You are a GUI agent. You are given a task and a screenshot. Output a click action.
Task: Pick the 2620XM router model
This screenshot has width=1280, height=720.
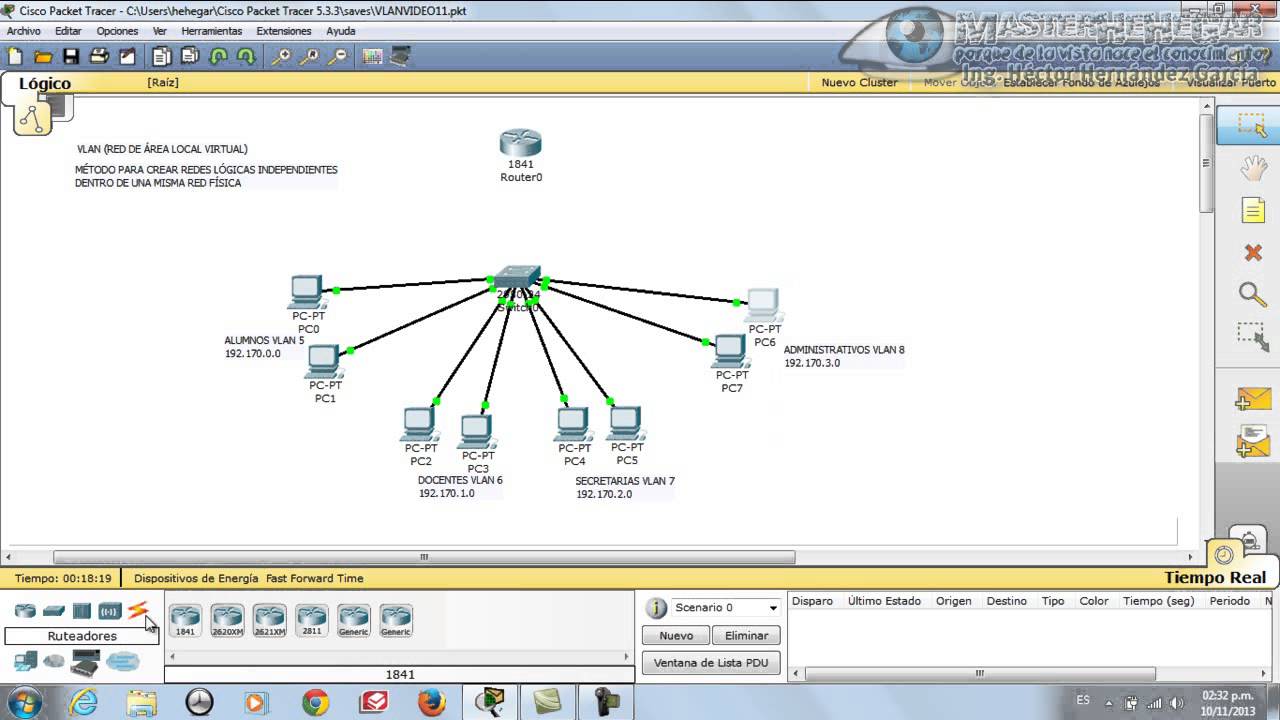(227, 620)
